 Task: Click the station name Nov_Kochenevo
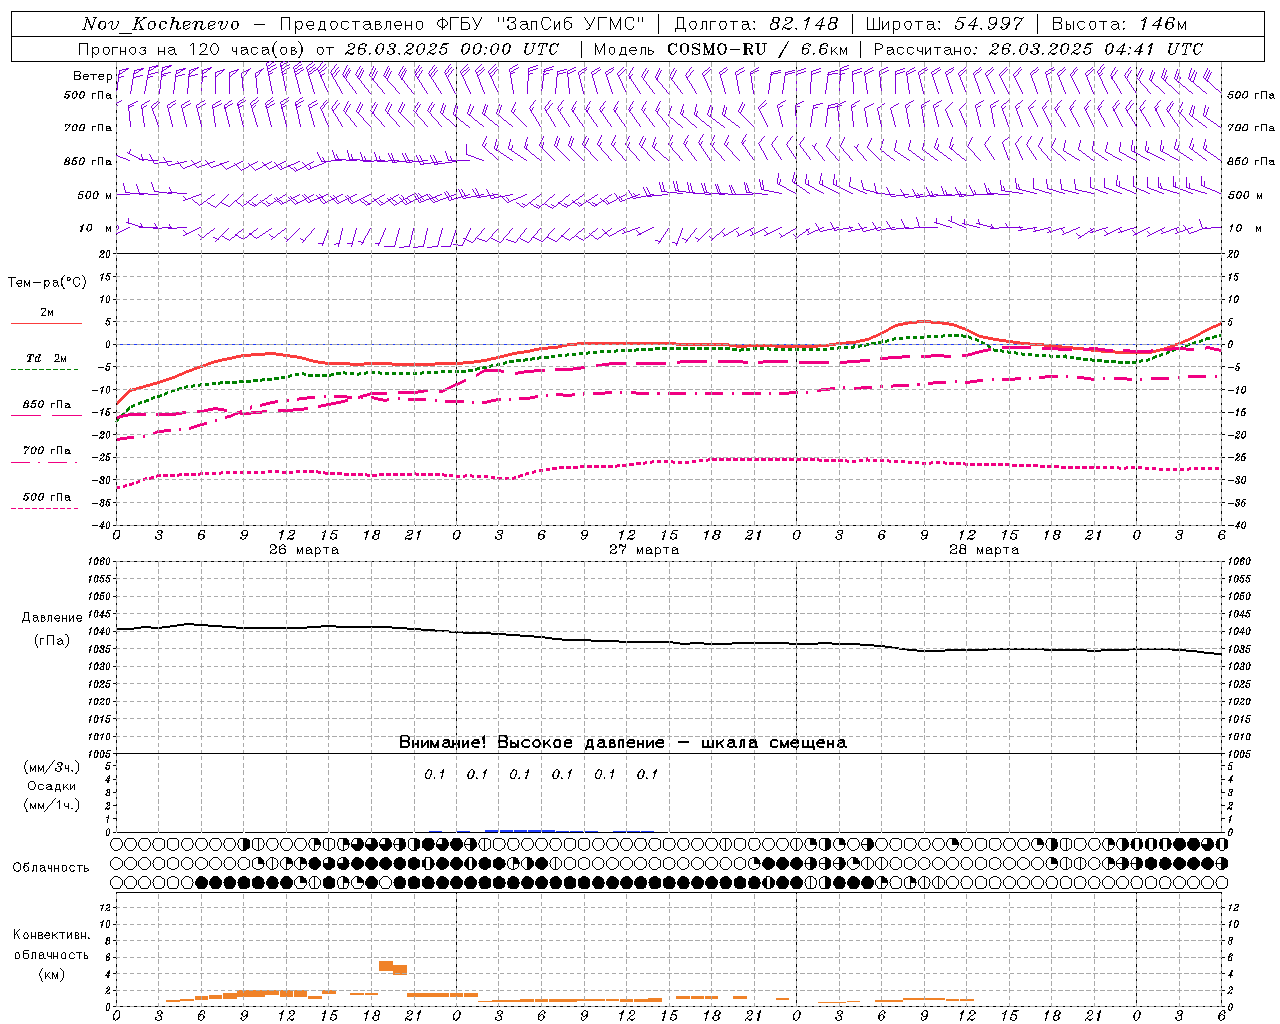(161, 24)
